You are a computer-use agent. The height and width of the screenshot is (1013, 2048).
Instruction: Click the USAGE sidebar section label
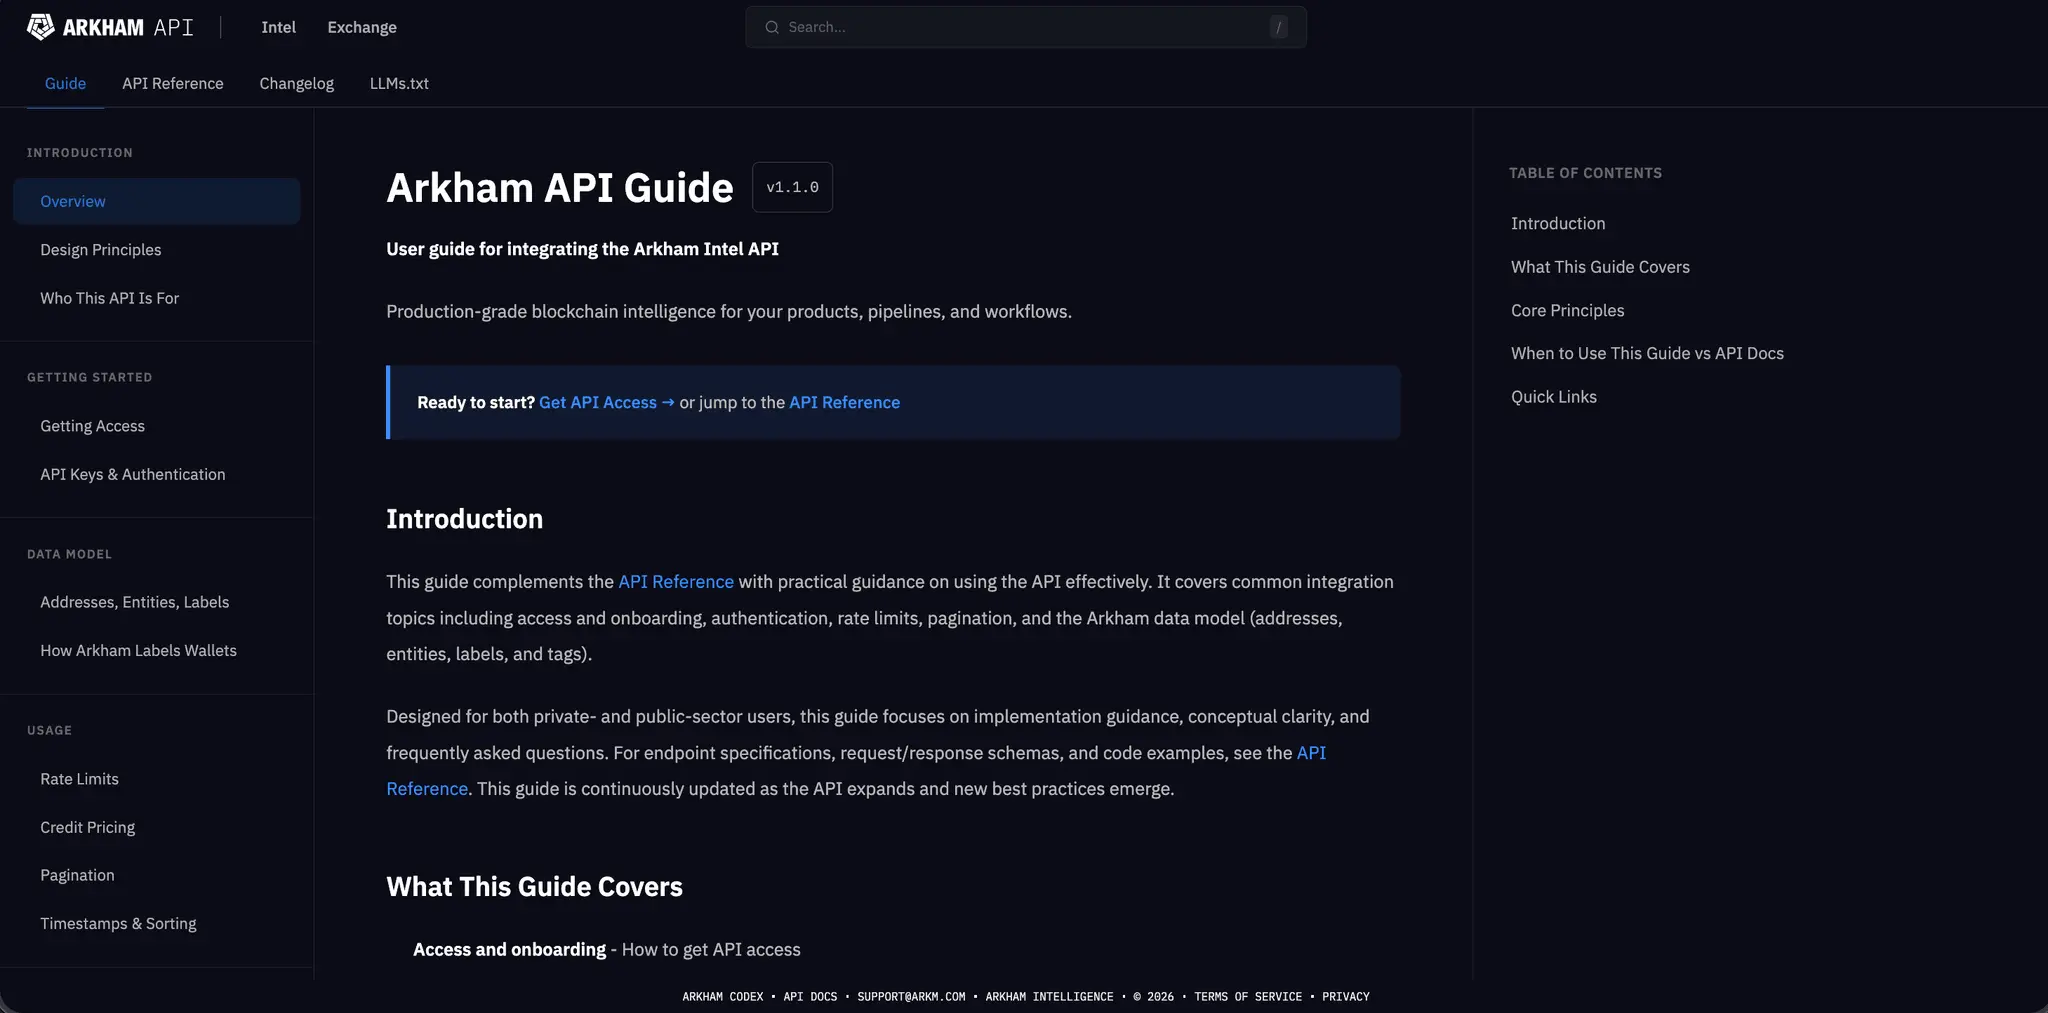(x=49, y=730)
